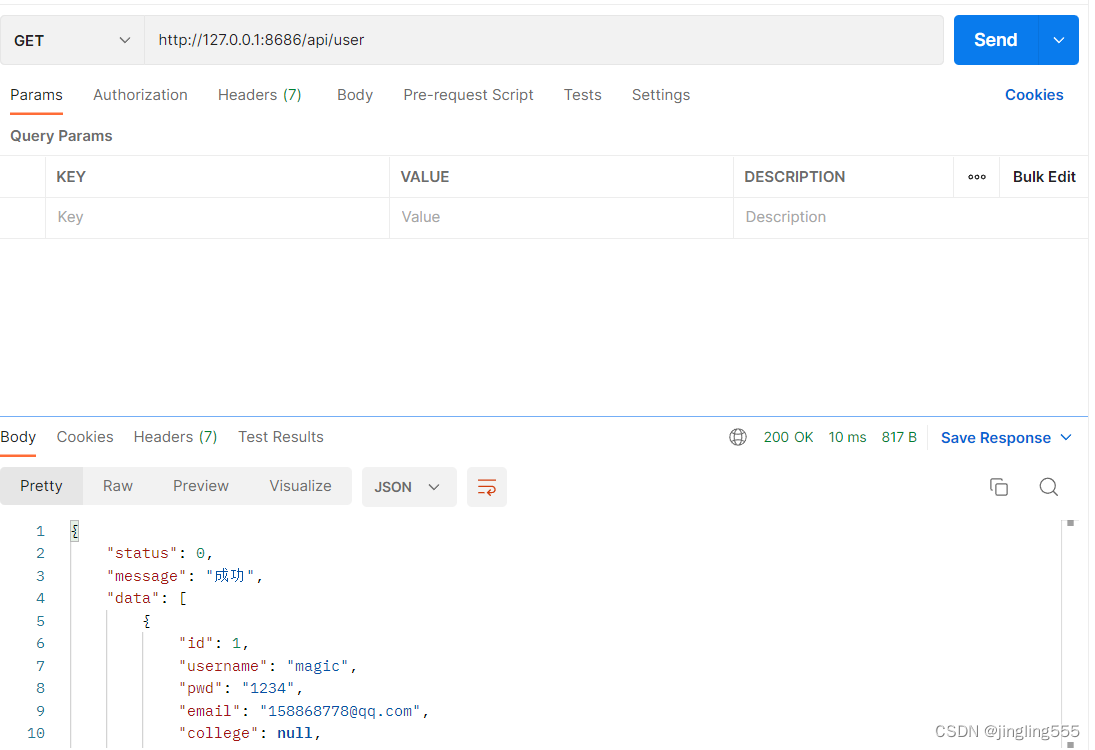This screenshot has height=750, width=1095.
Task: Open the response Cookies tab
Action: [x=84, y=437]
